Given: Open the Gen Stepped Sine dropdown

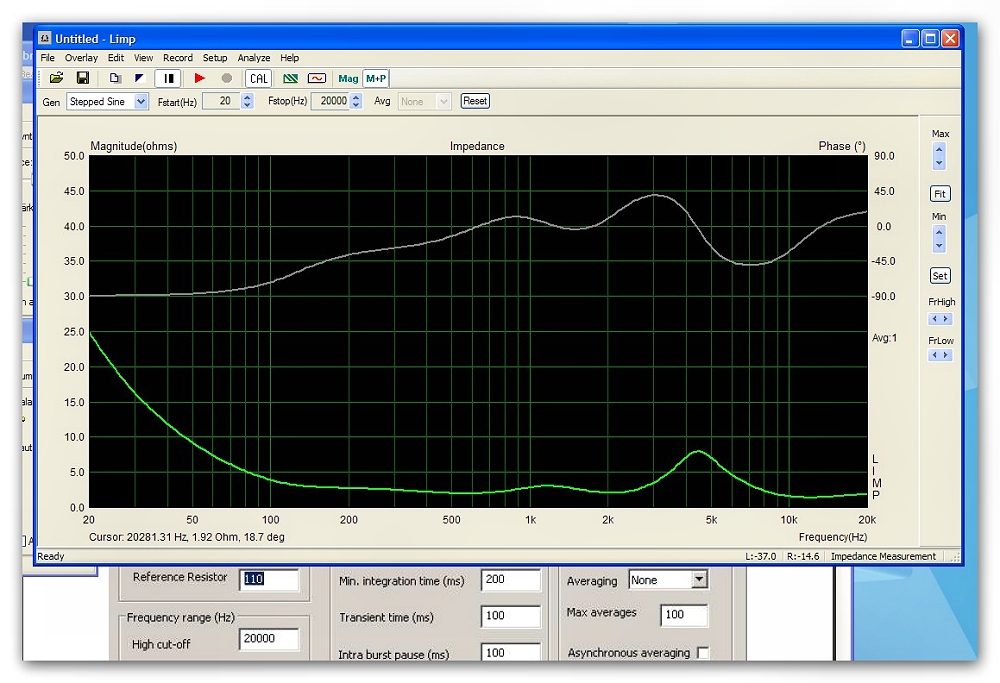Looking at the screenshot, I should 141,101.
